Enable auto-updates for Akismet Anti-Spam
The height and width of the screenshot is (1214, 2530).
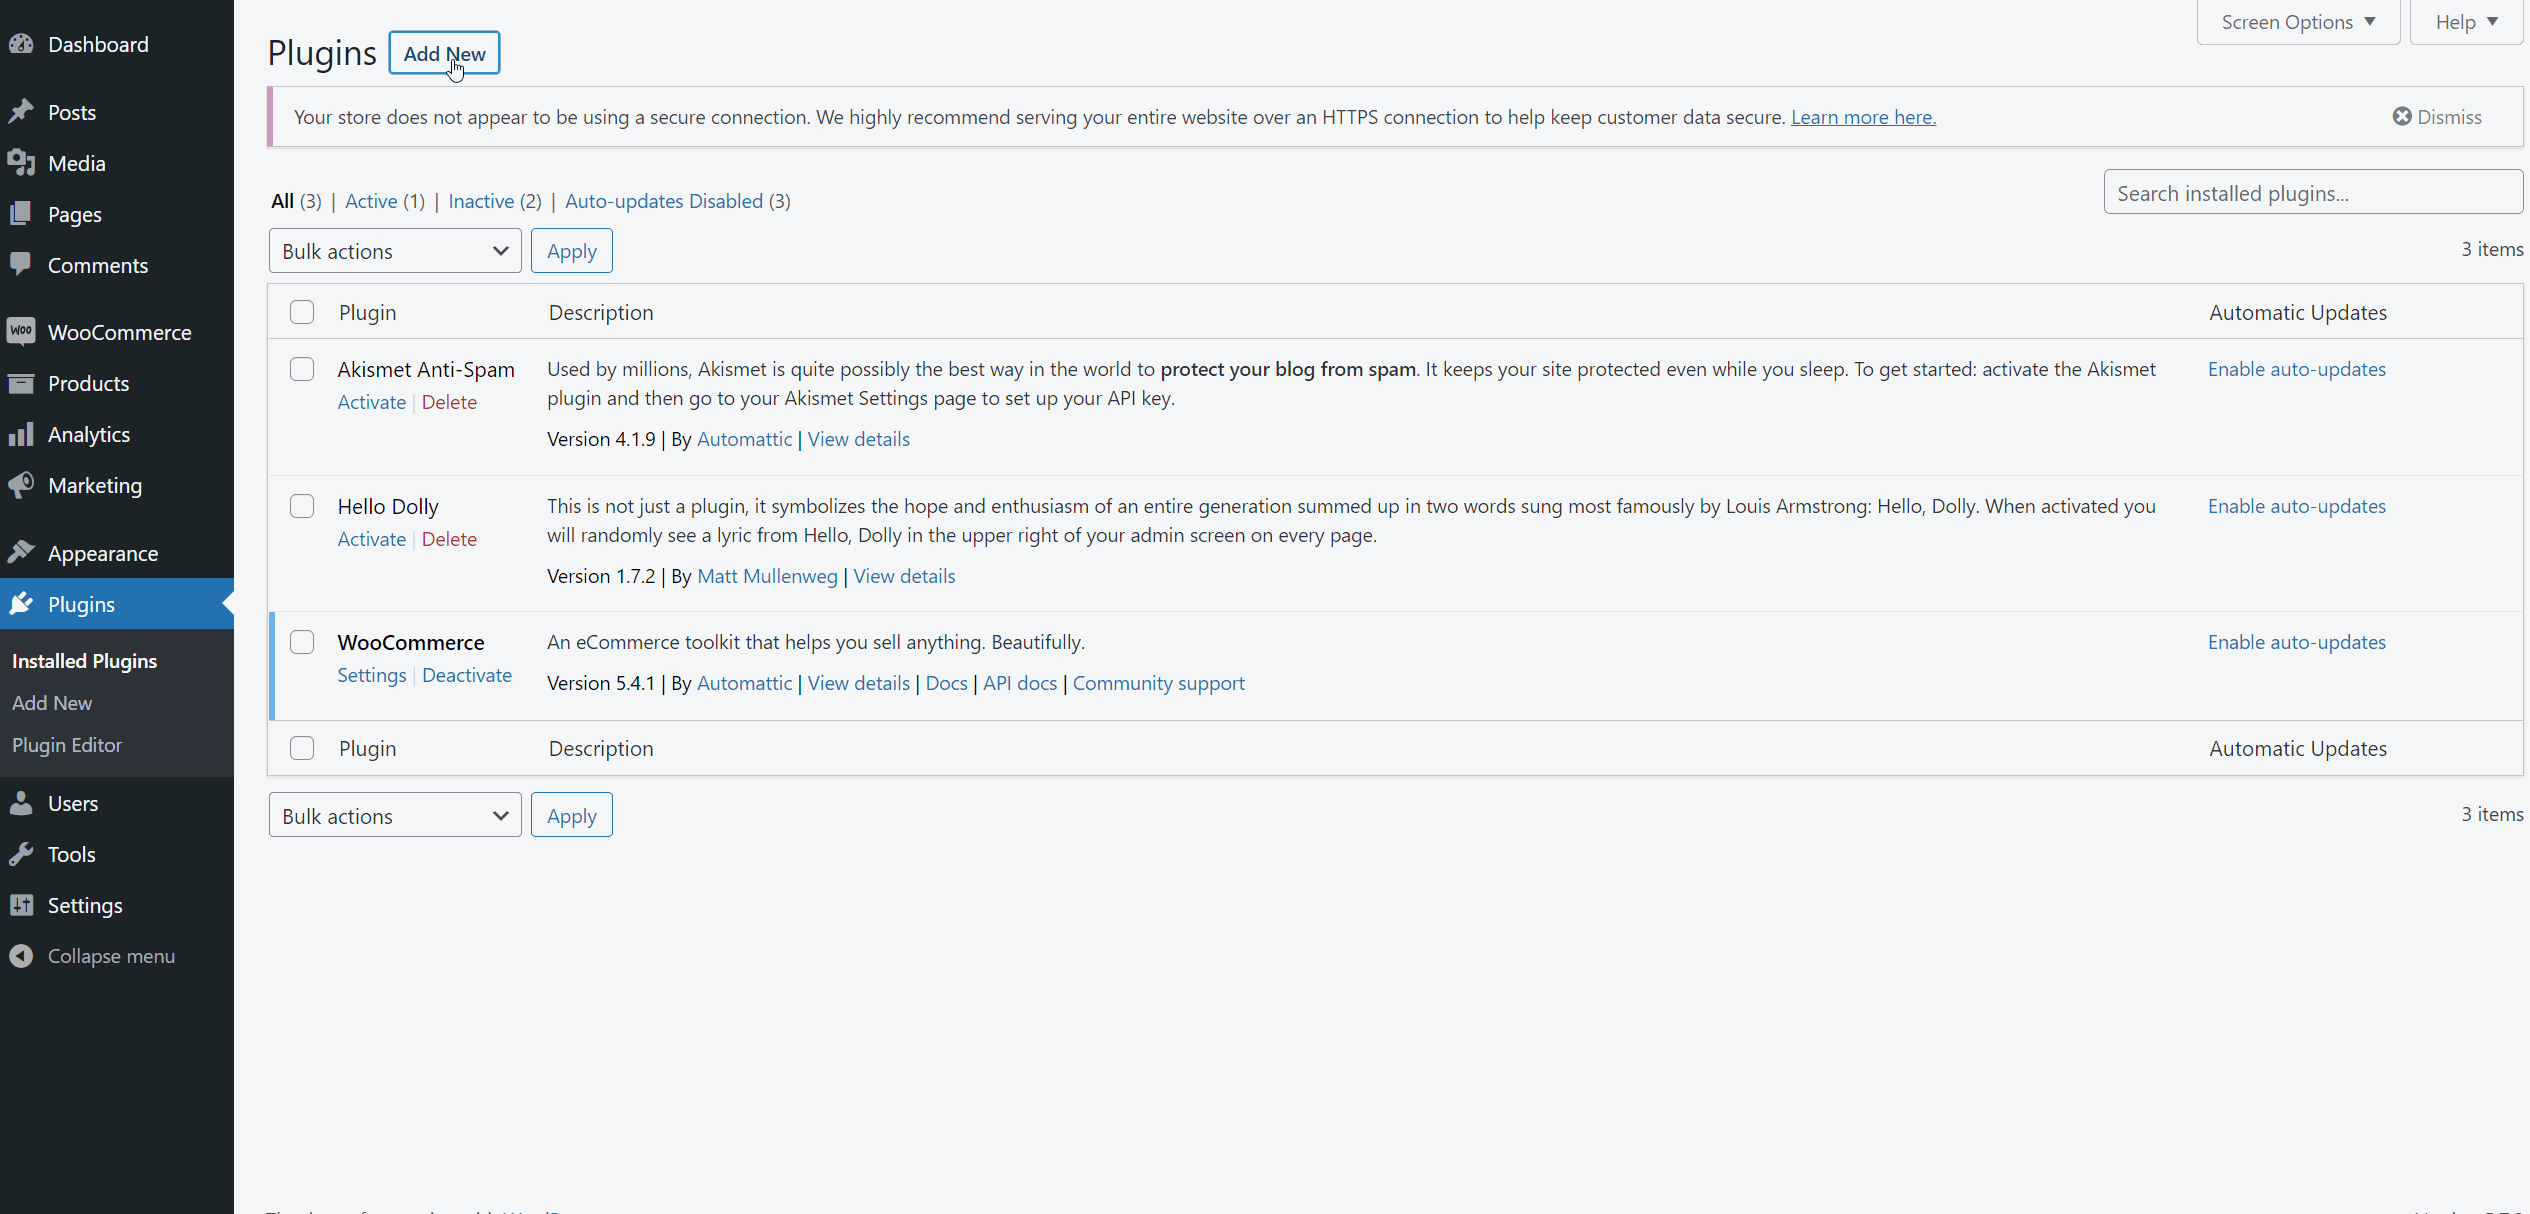point(2297,369)
